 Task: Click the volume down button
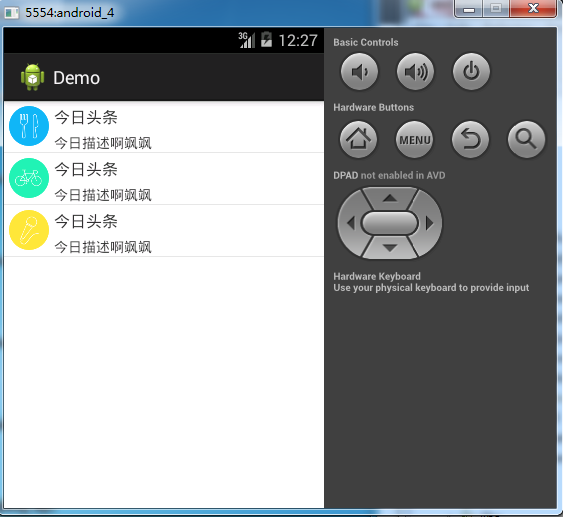coord(359,72)
